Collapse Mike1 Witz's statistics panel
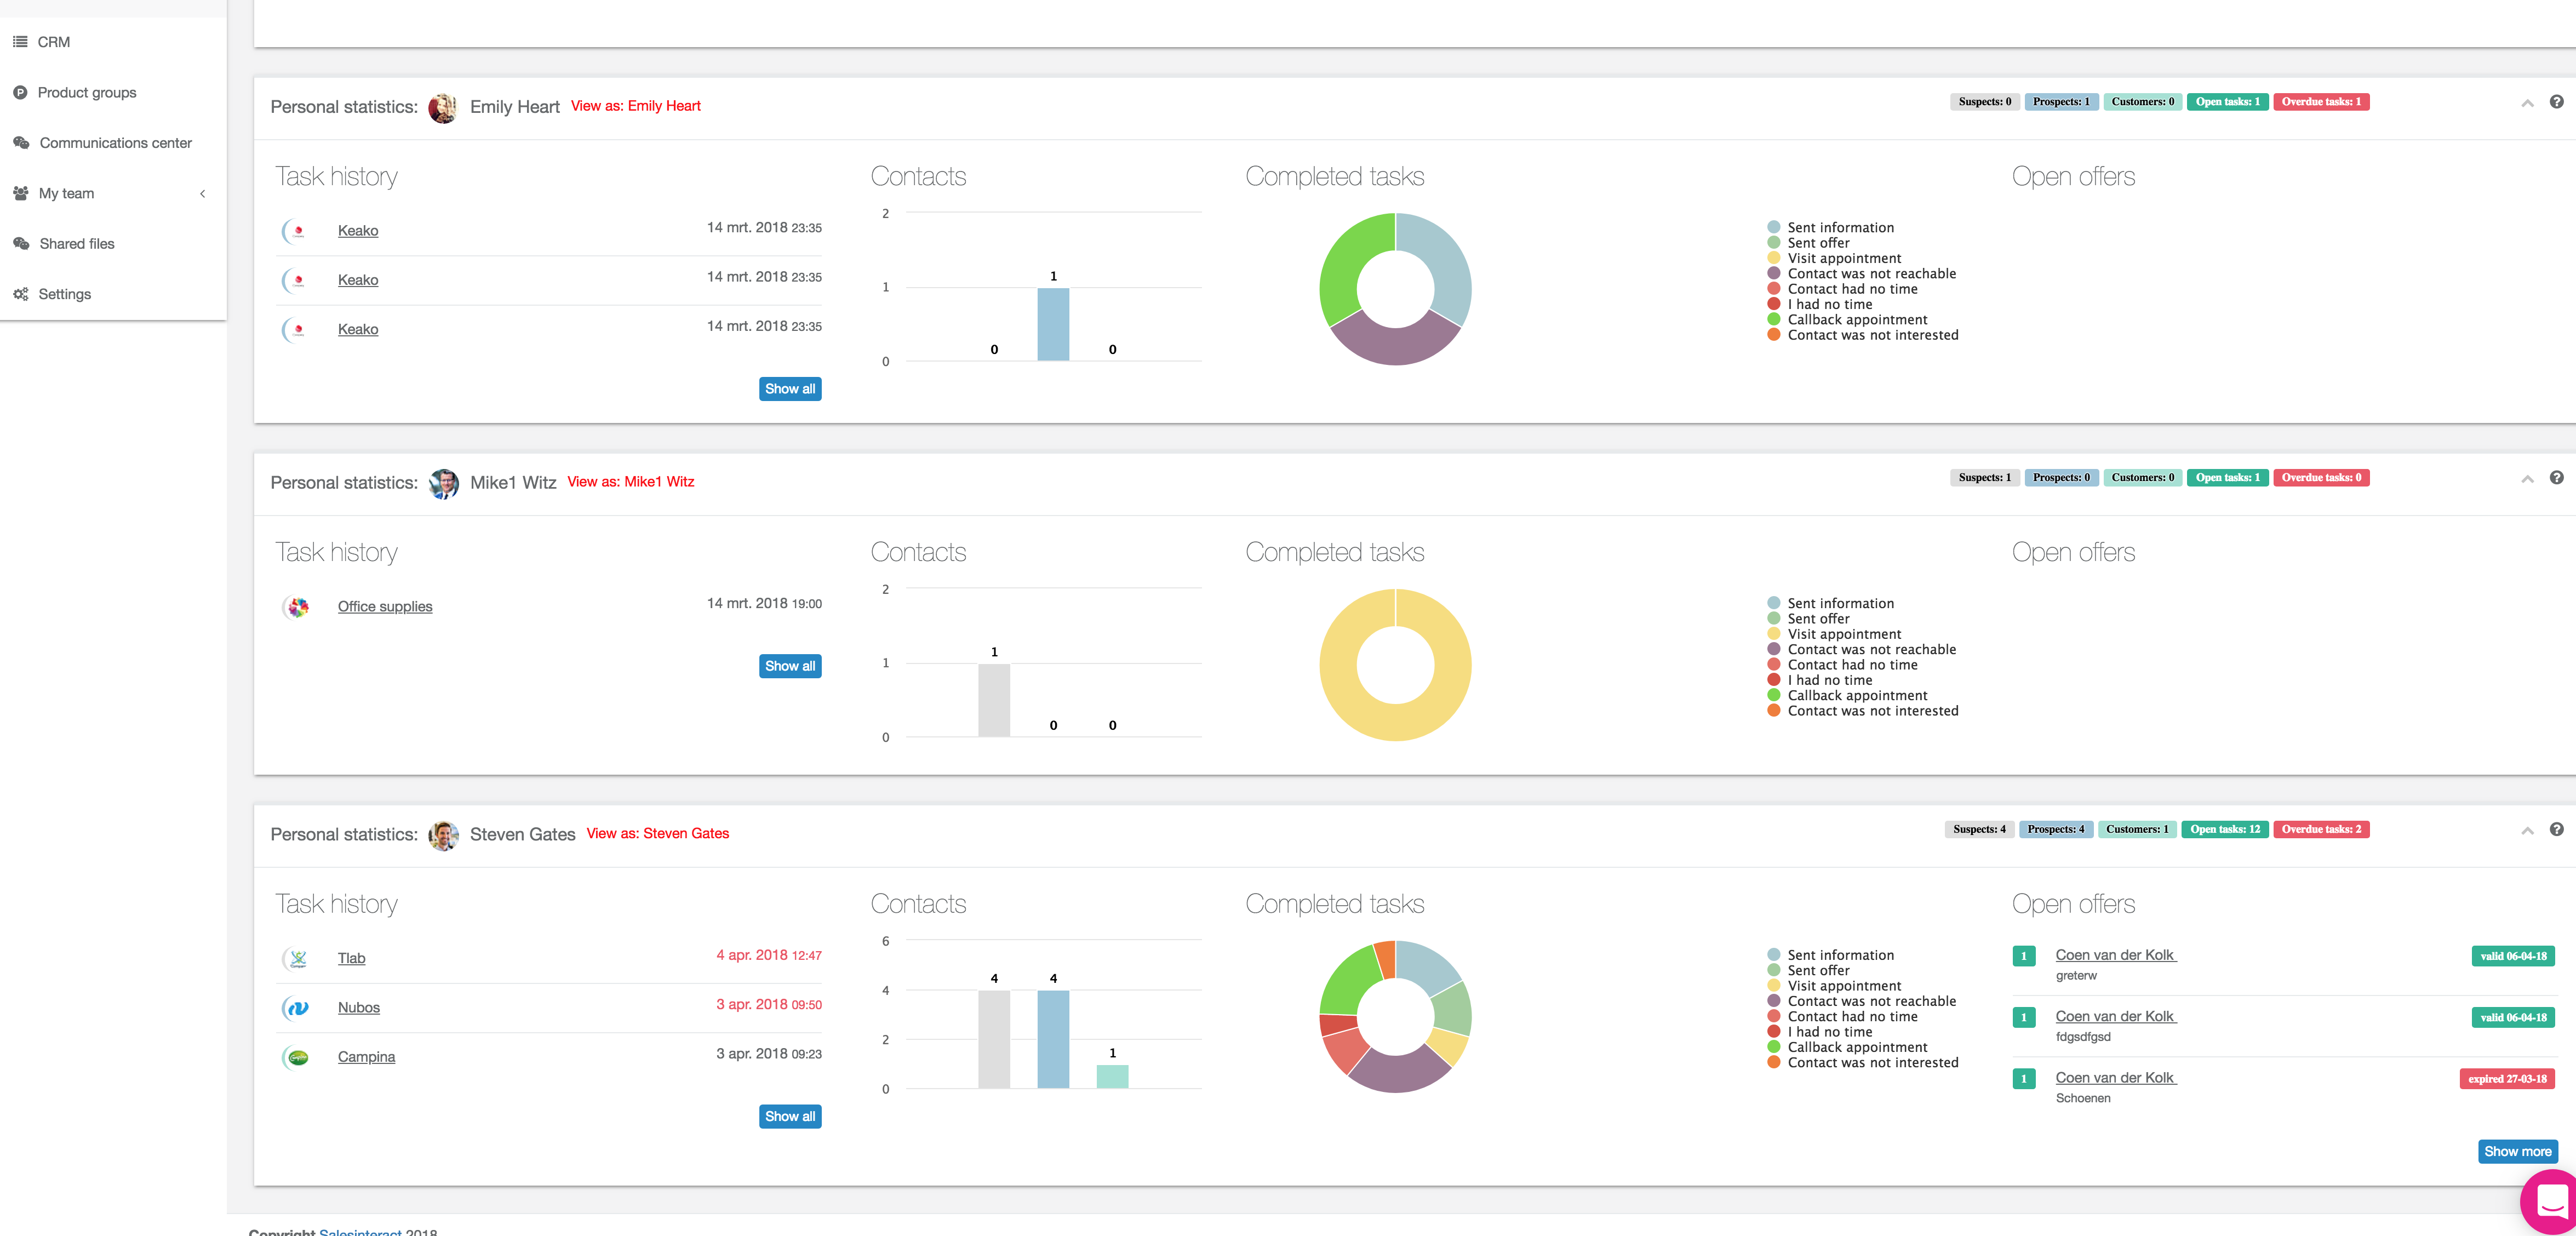Image resolution: width=2576 pixels, height=1236 pixels. 2527,479
